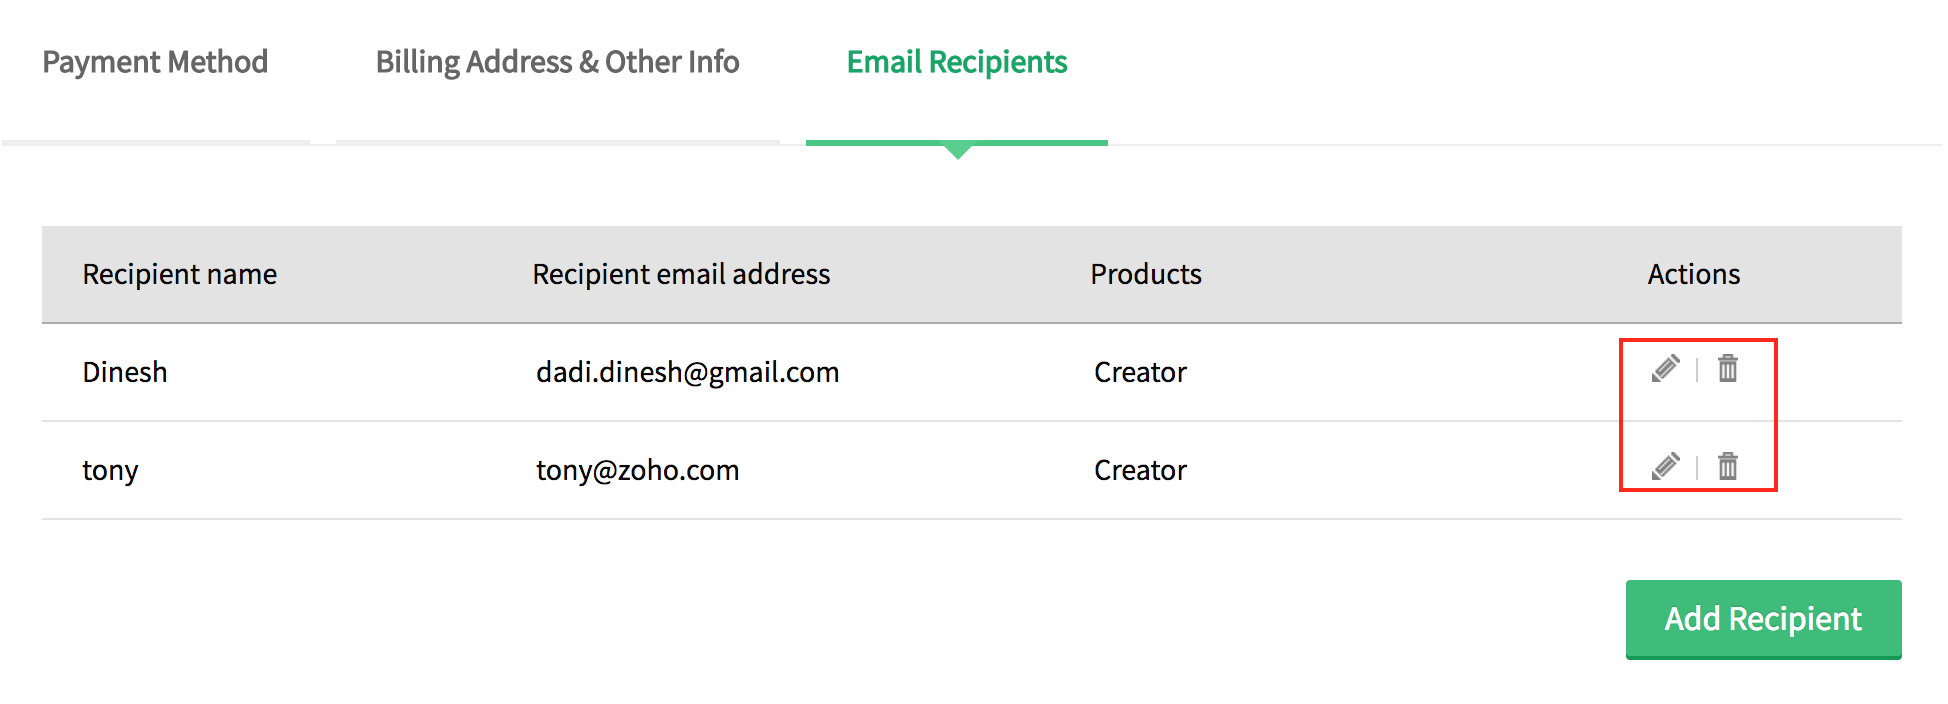Open the Payment Method tab
The image size is (1948, 704).
pyautogui.click(x=155, y=62)
